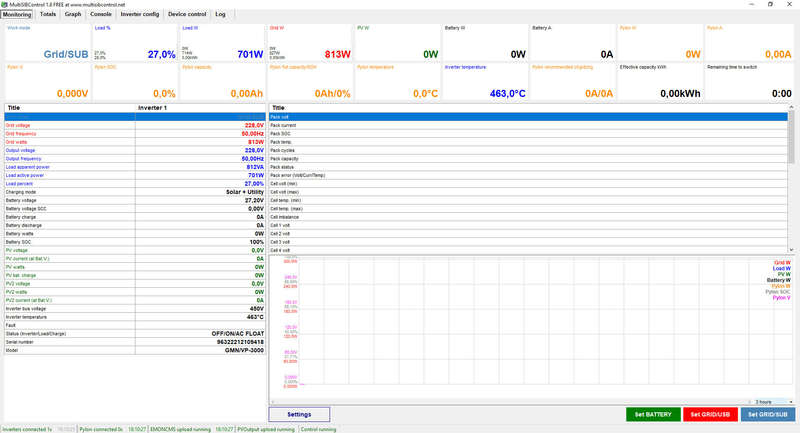Click the pack list scrollbar down arrow

click(791, 250)
